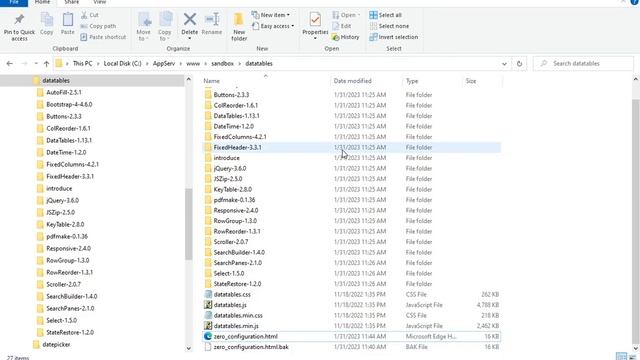
Task: Click the Paste icon in the ribbon
Action: click(x=68, y=20)
